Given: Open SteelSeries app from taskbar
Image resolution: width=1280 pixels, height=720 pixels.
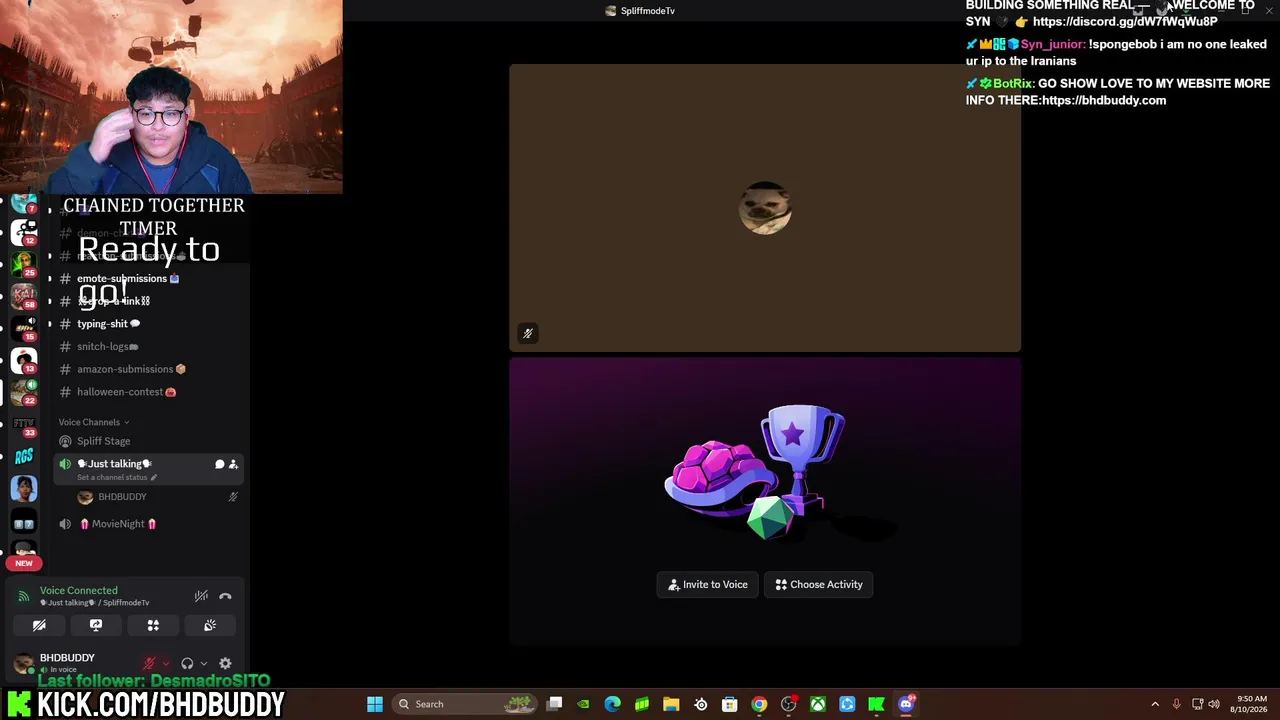Looking at the screenshot, I should [700, 704].
